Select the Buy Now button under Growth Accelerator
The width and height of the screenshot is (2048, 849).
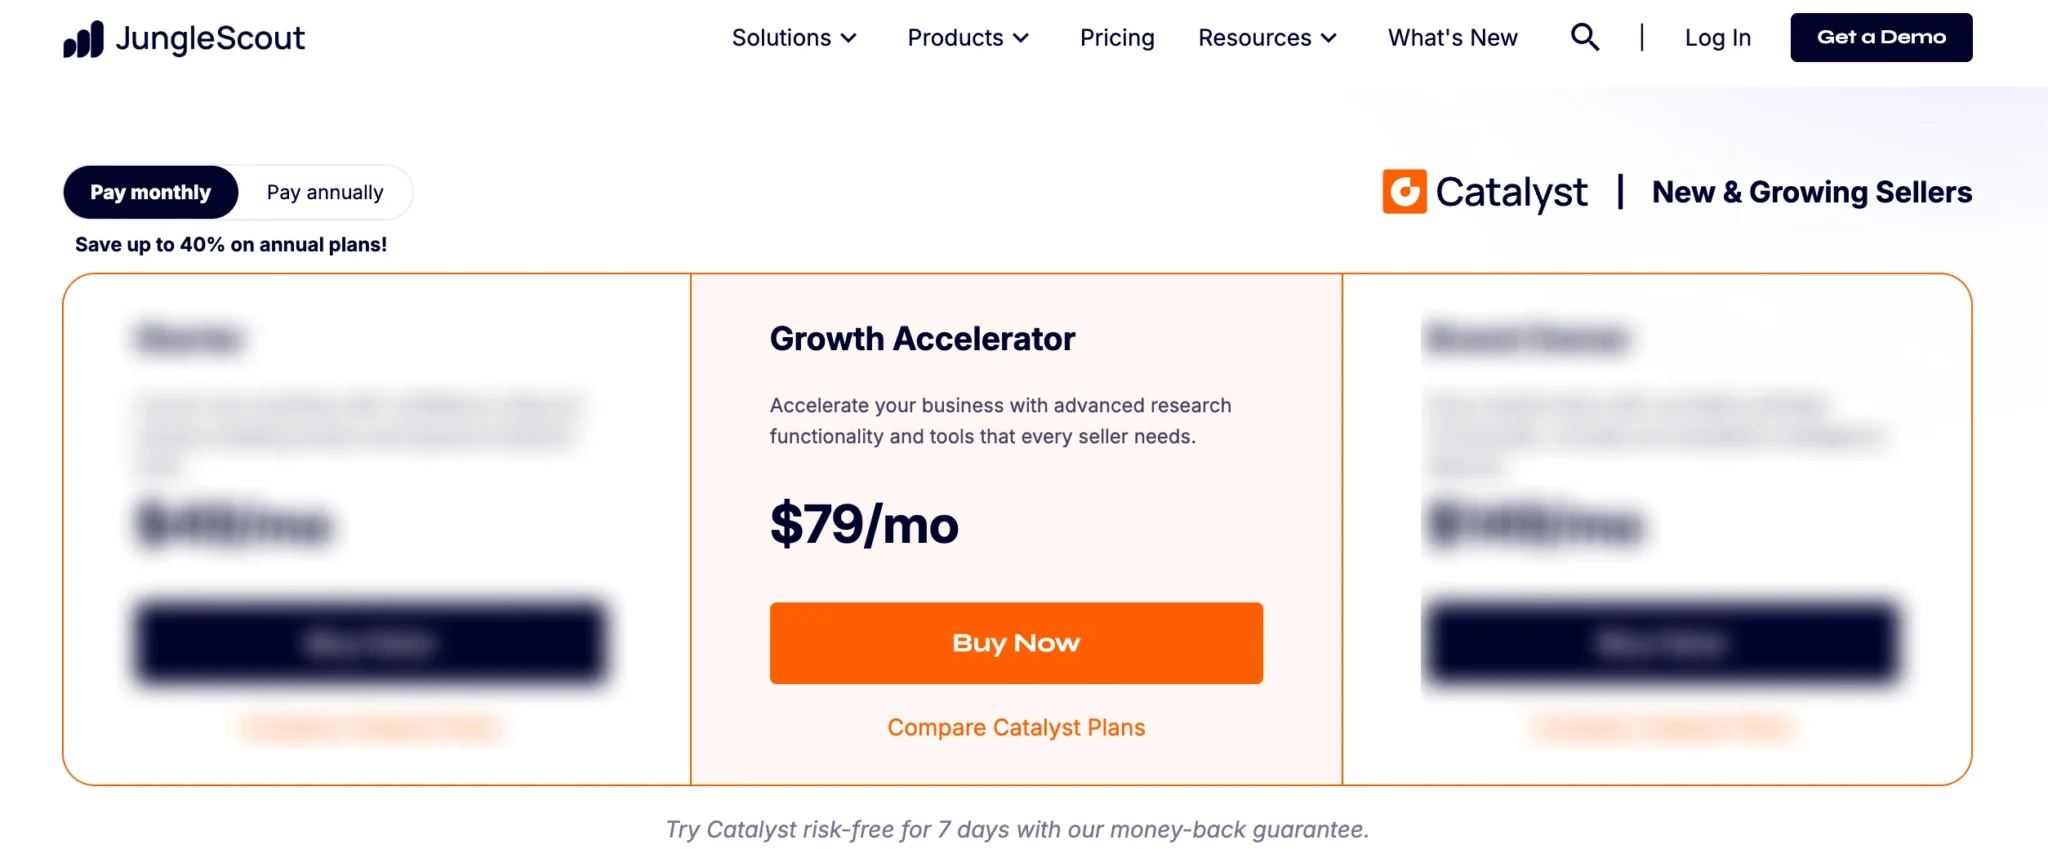(1015, 643)
